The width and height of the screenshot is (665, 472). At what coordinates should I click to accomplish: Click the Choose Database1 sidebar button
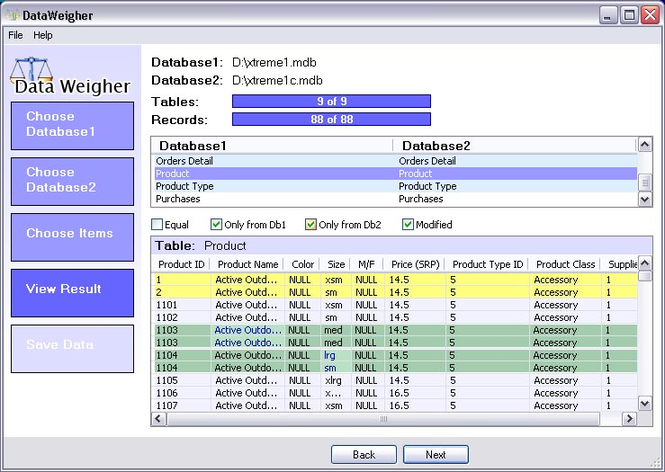(73, 126)
